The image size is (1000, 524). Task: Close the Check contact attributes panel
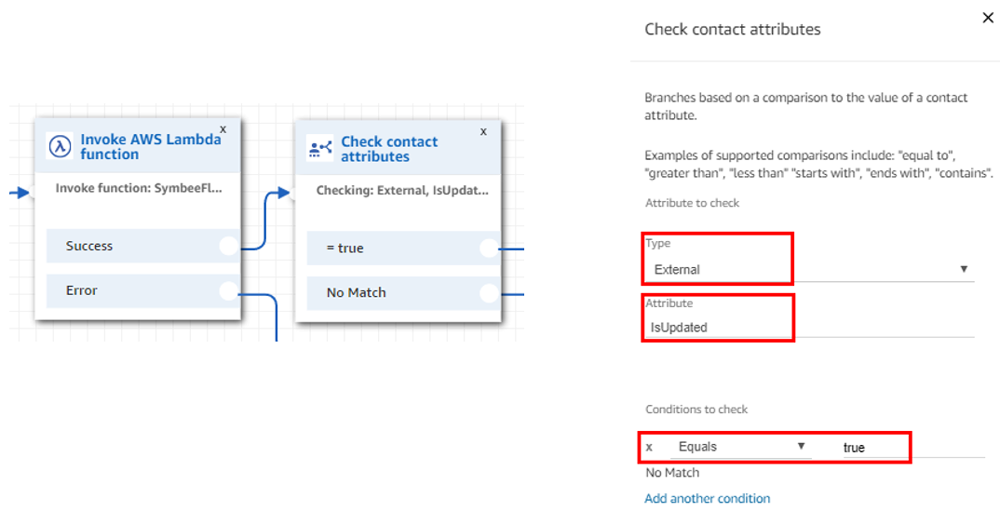pos(988,18)
